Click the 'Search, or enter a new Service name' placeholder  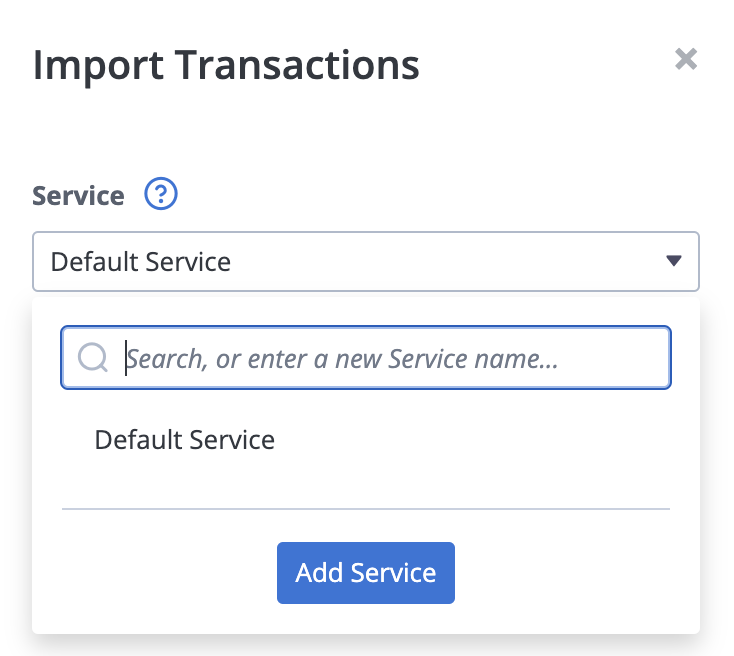point(342,359)
